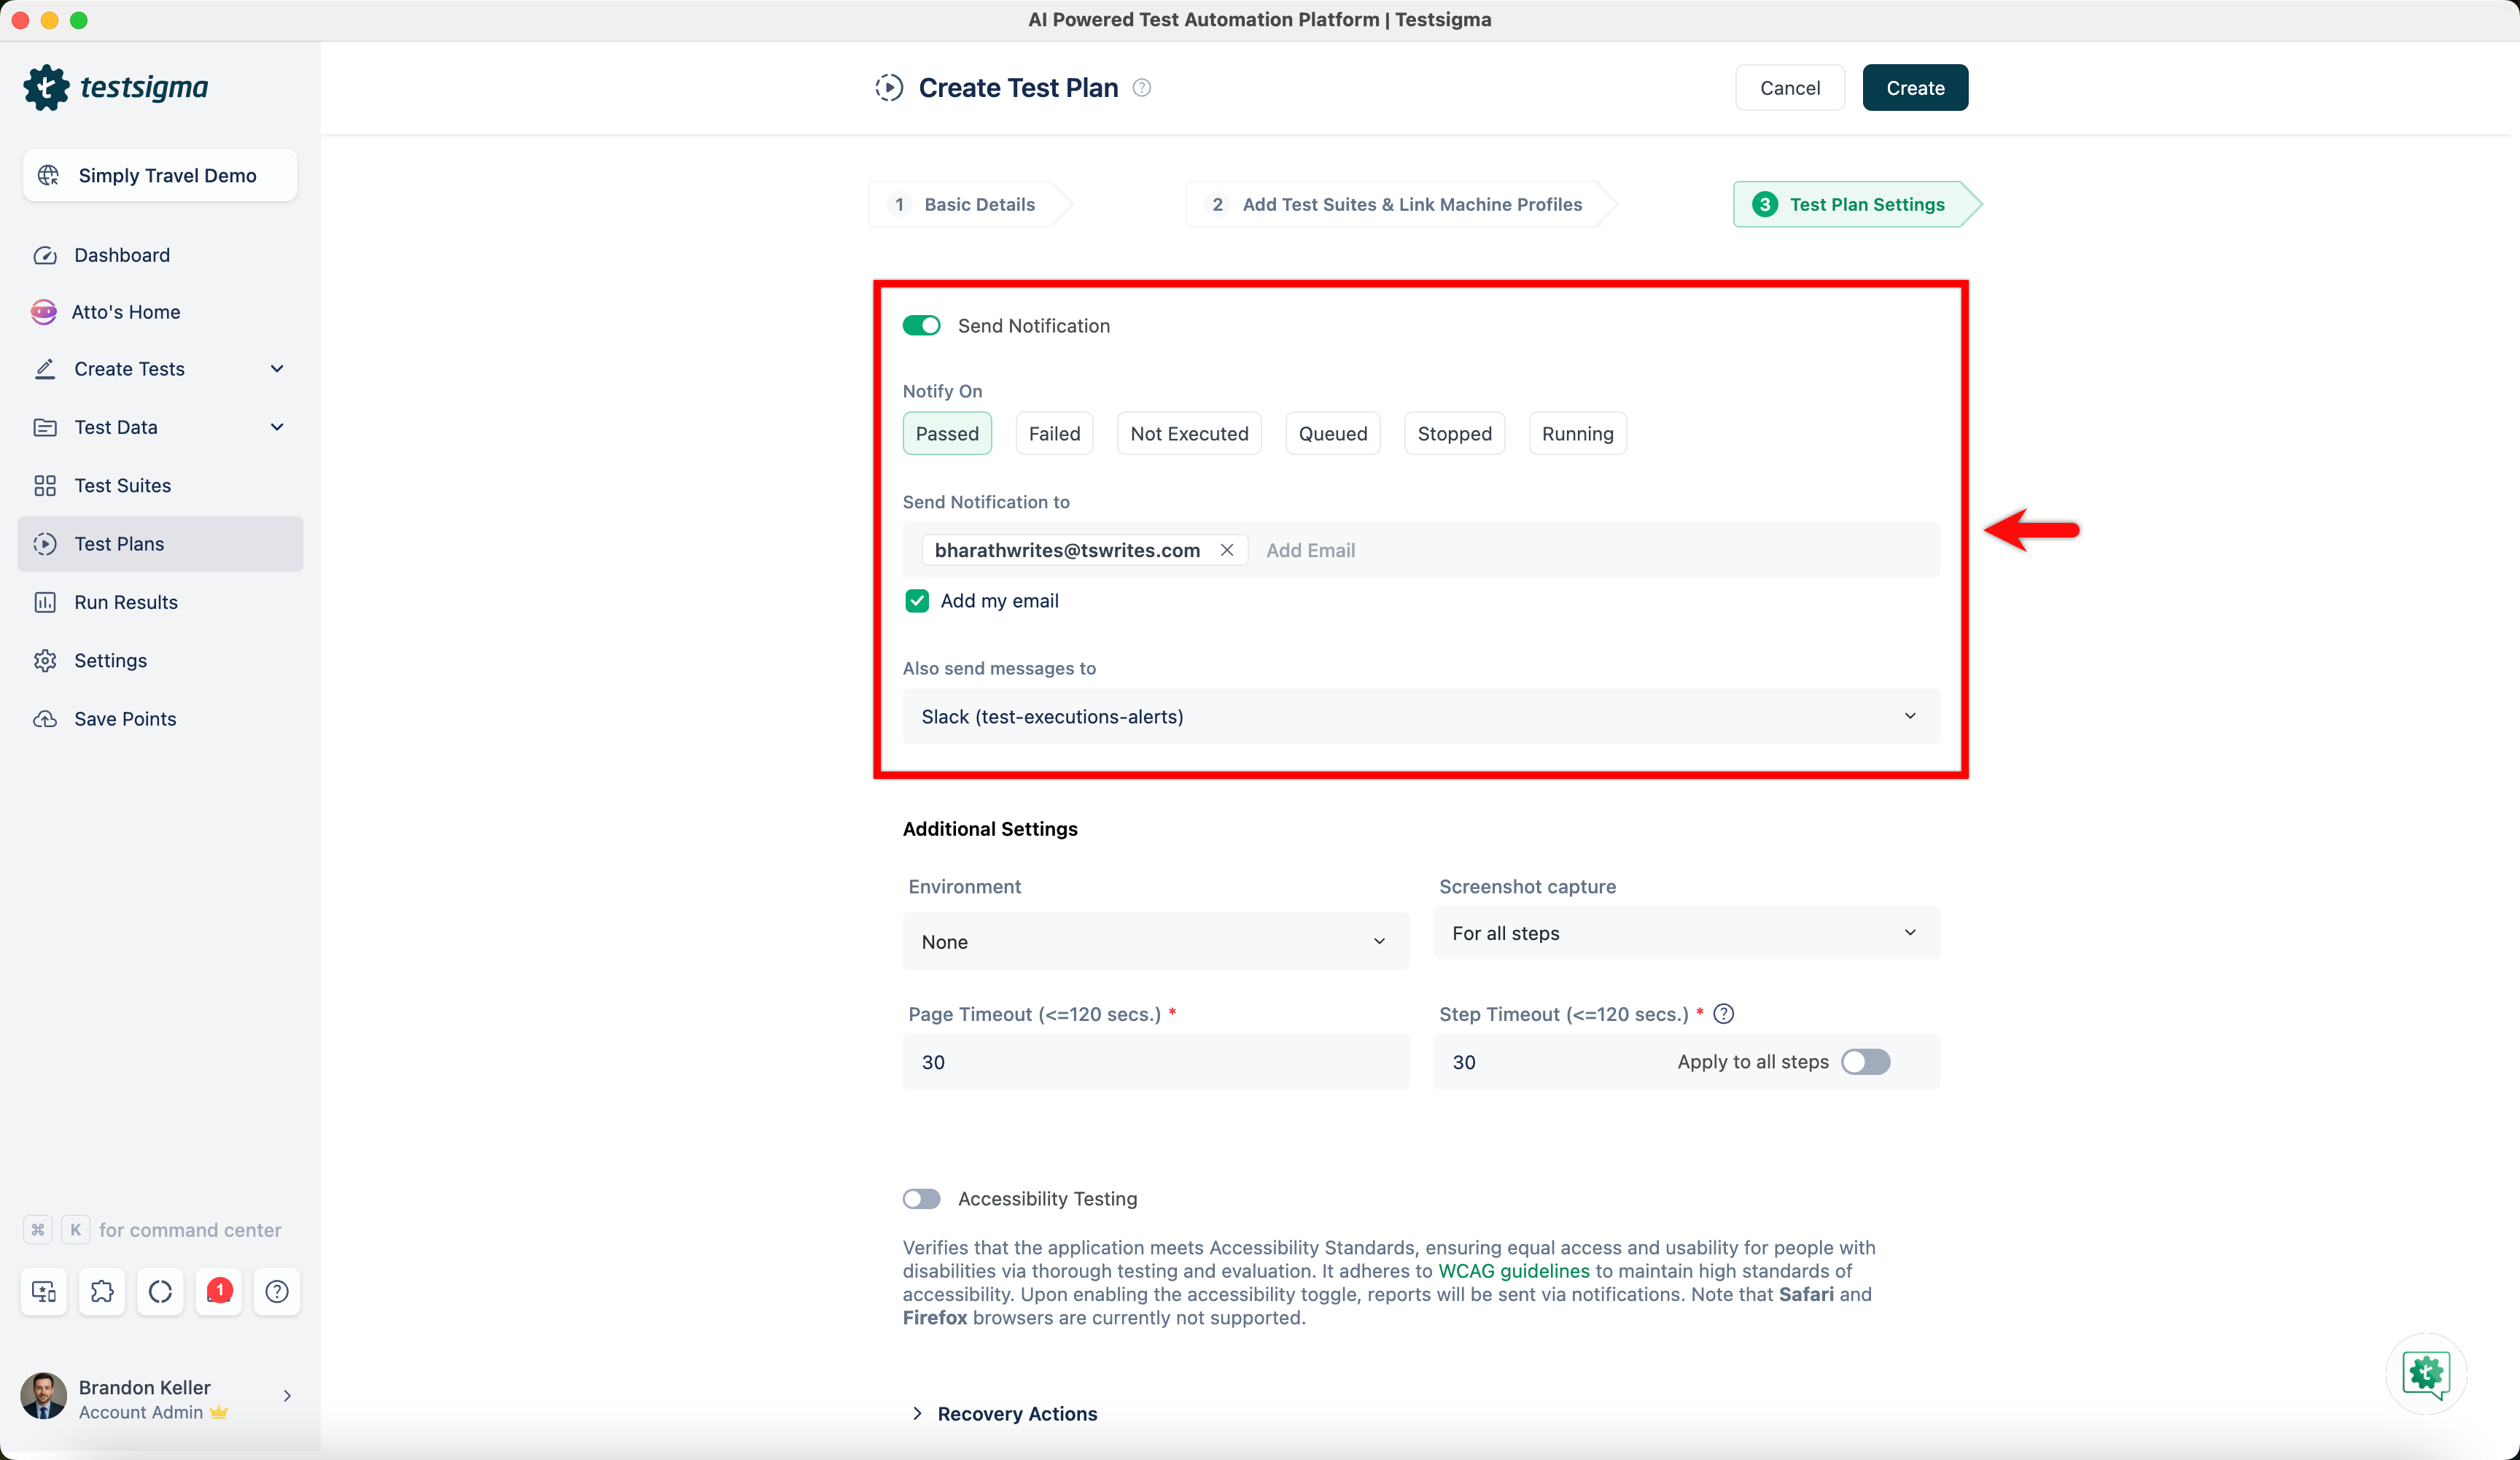The width and height of the screenshot is (2520, 1460).
Task: Enable the Accessibility Testing toggle
Action: [x=921, y=1198]
